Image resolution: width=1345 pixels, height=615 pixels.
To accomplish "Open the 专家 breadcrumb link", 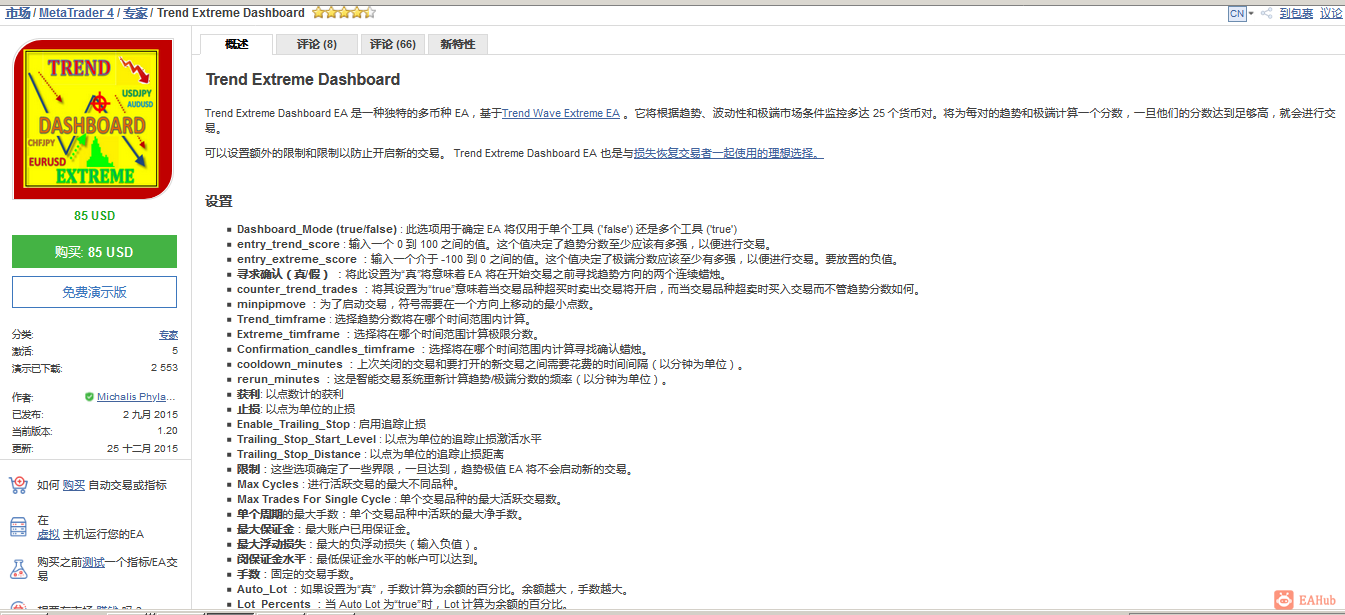I will 135,13.
